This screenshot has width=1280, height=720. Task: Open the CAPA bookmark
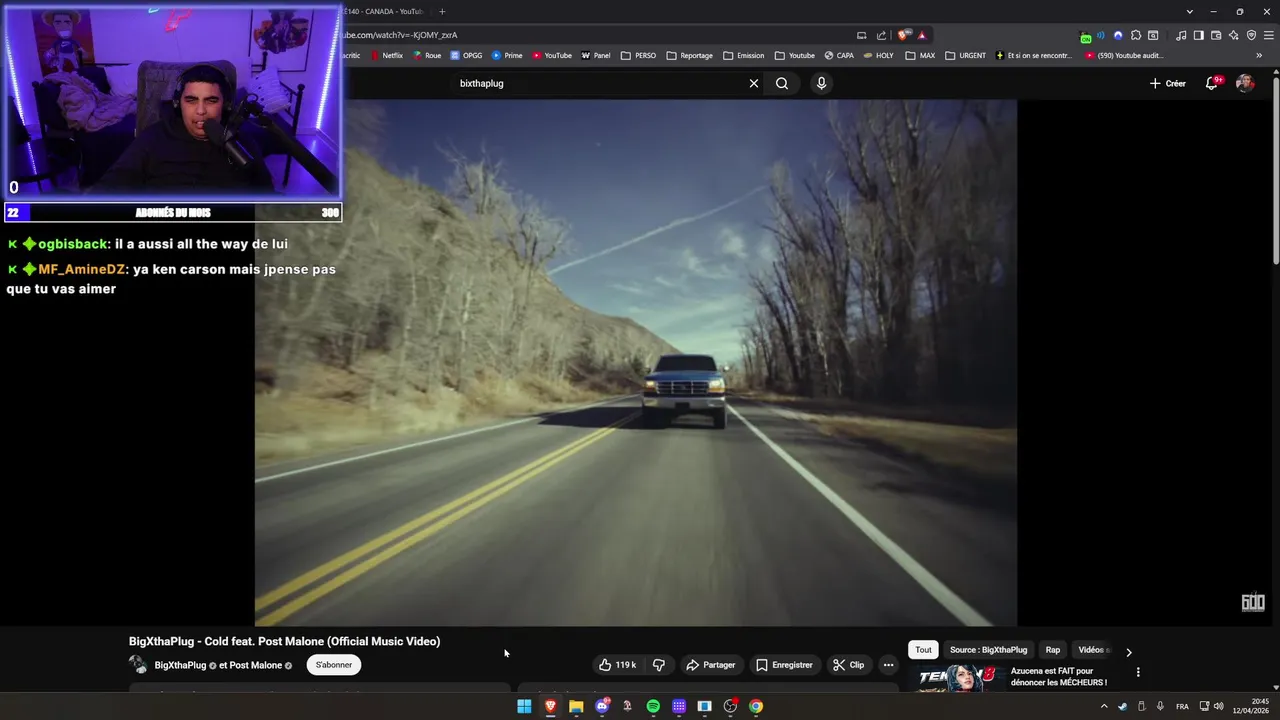point(838,55)
